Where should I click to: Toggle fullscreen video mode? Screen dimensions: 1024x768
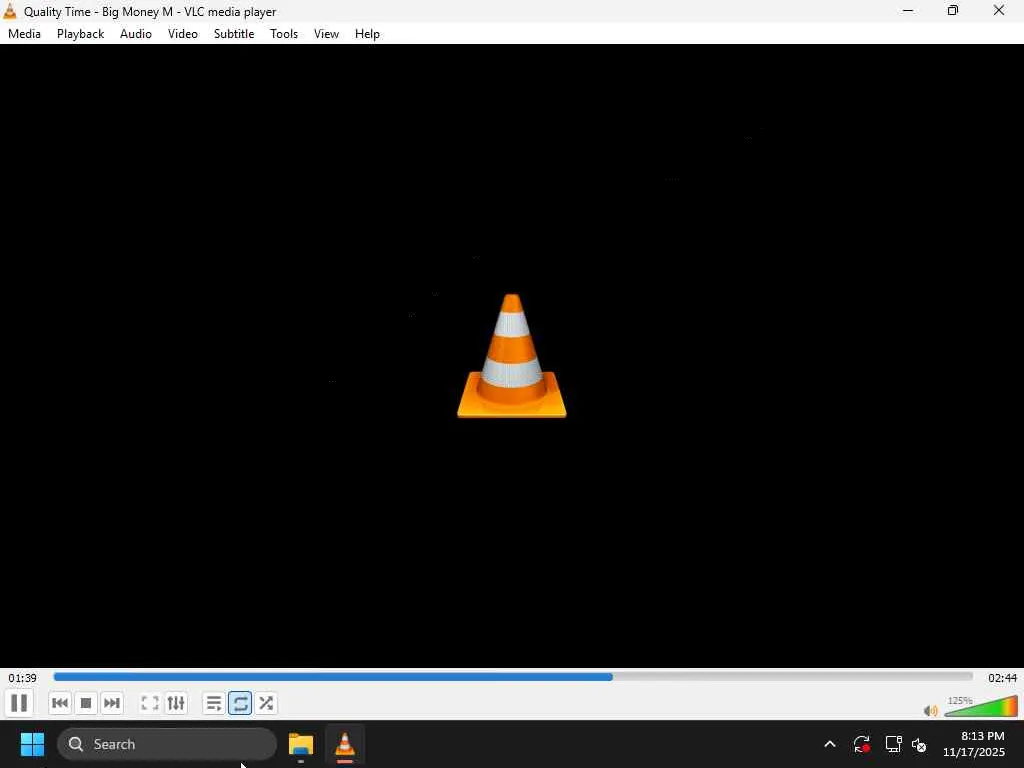coord(150,703)
